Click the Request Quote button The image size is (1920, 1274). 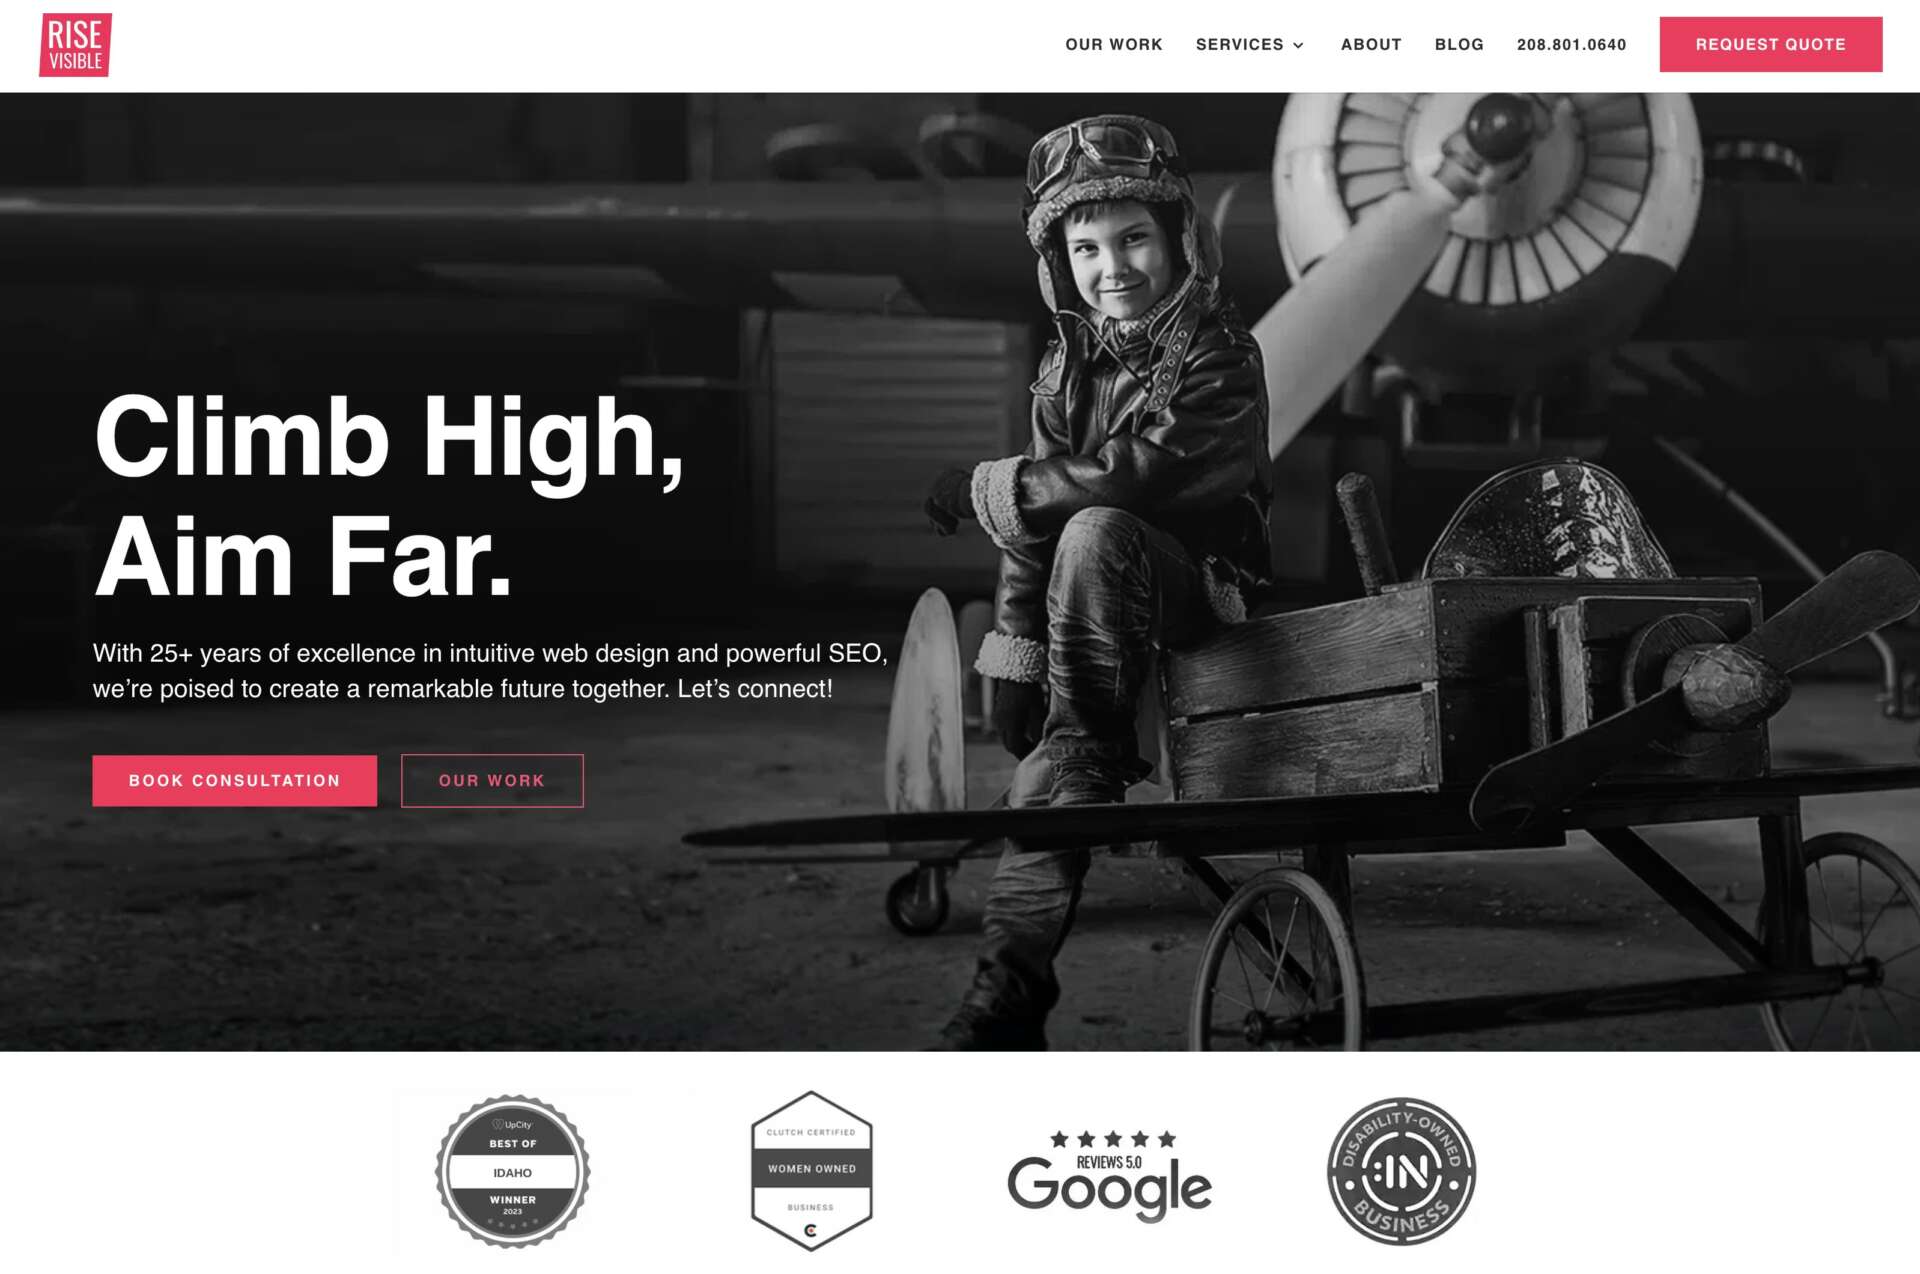point(1770,44)
